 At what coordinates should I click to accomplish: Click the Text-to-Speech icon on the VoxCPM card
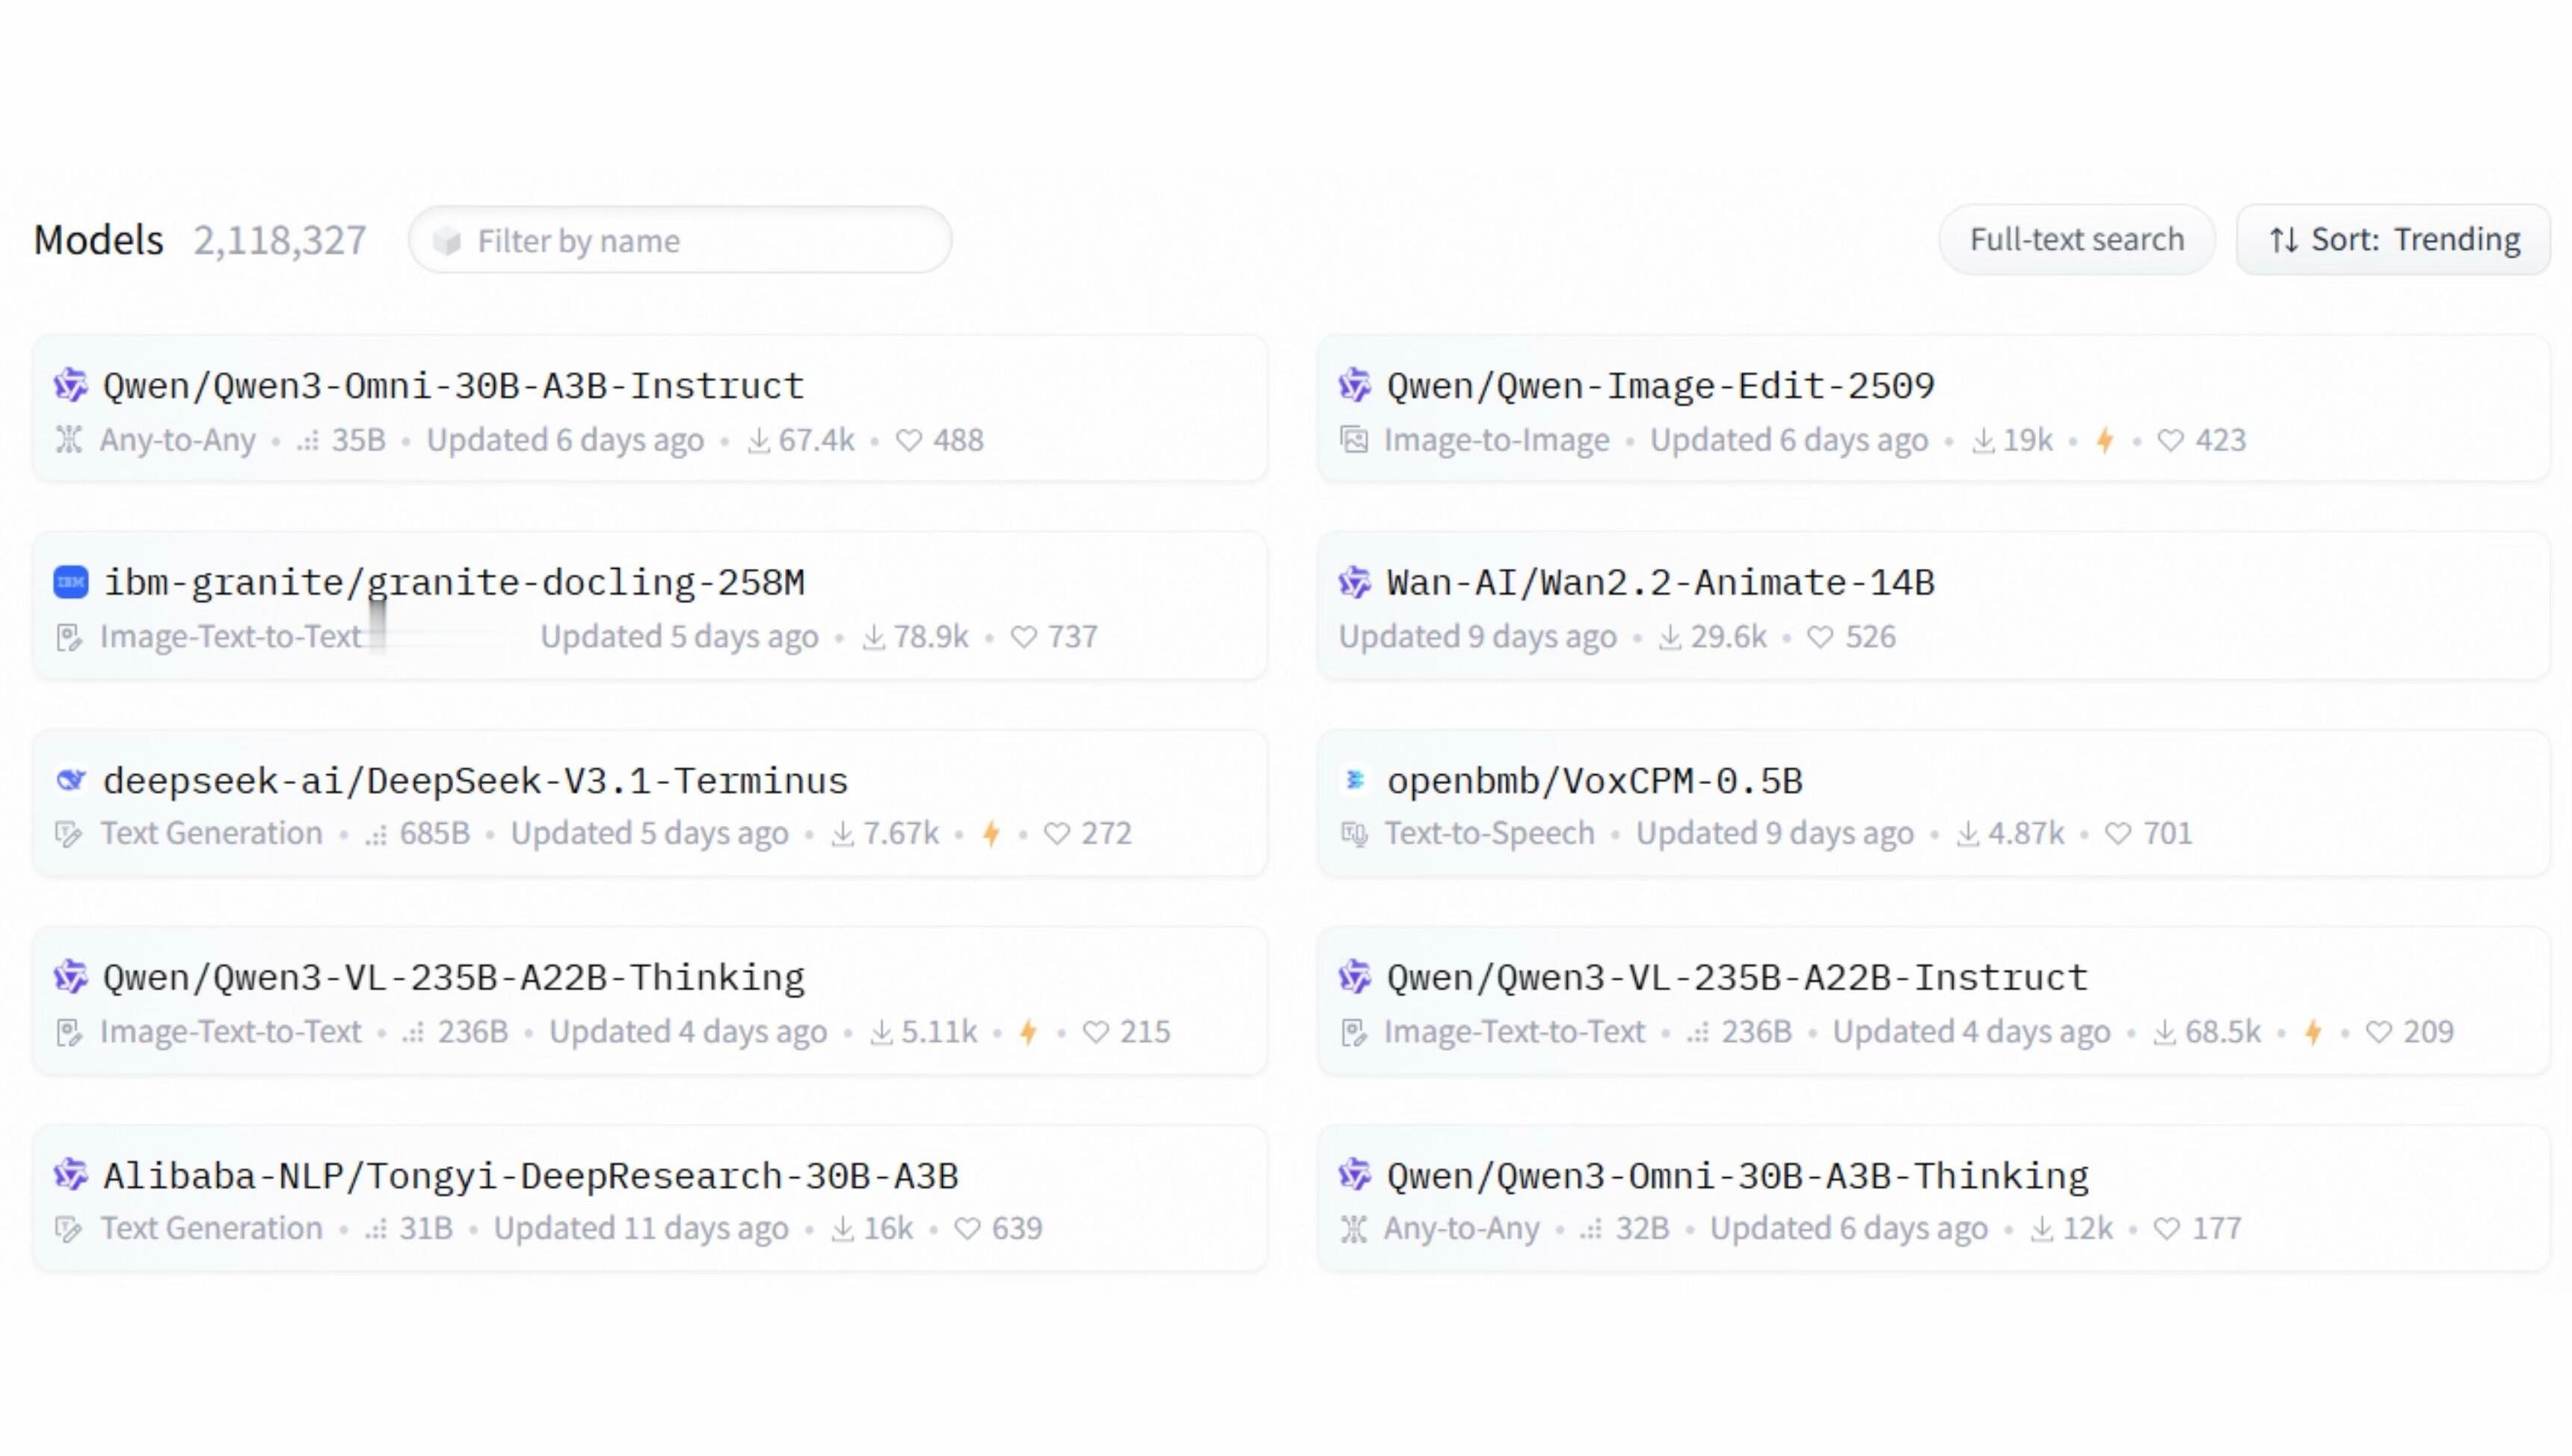pyautogui.click(x=1354, y=834)
